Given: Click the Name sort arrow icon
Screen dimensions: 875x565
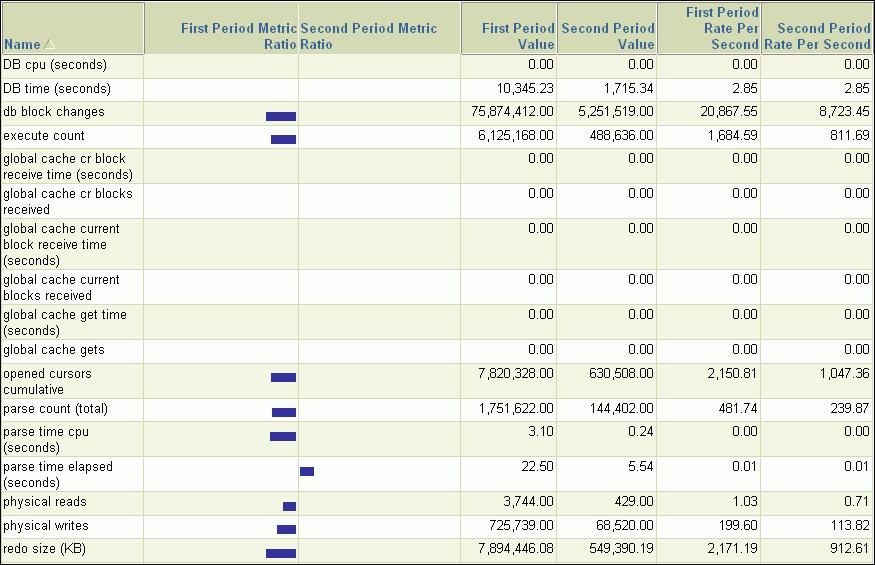Looking at the screenshot, I should [x=50, y=45].
